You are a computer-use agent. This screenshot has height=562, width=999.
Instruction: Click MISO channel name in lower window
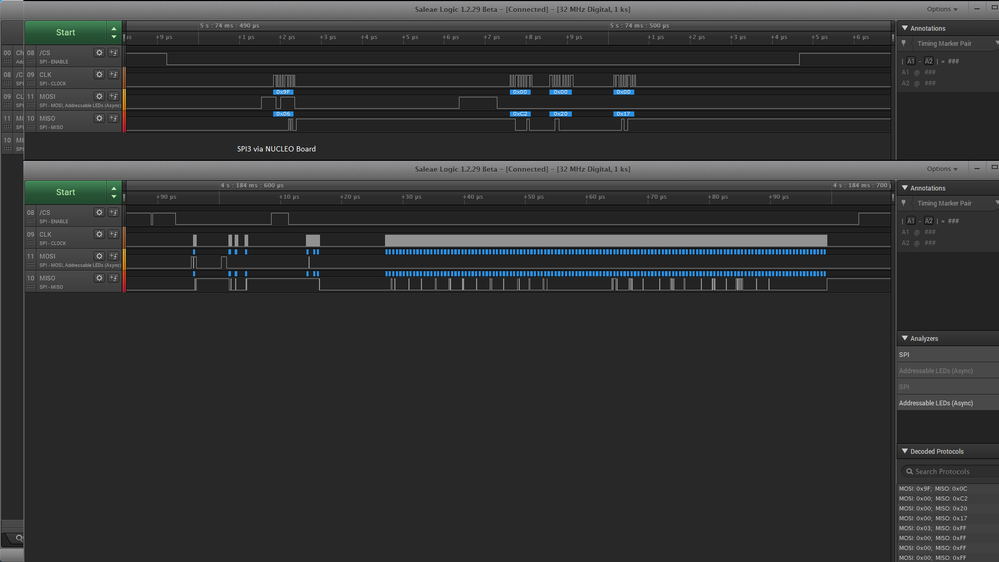click(x=47, y=278)
